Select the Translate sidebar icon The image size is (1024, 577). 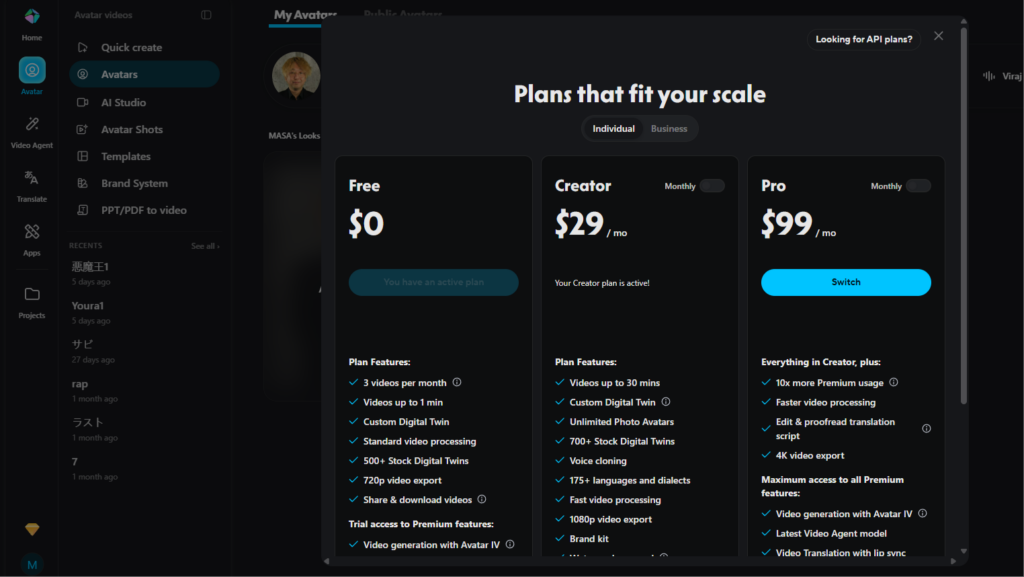point(32,178)
